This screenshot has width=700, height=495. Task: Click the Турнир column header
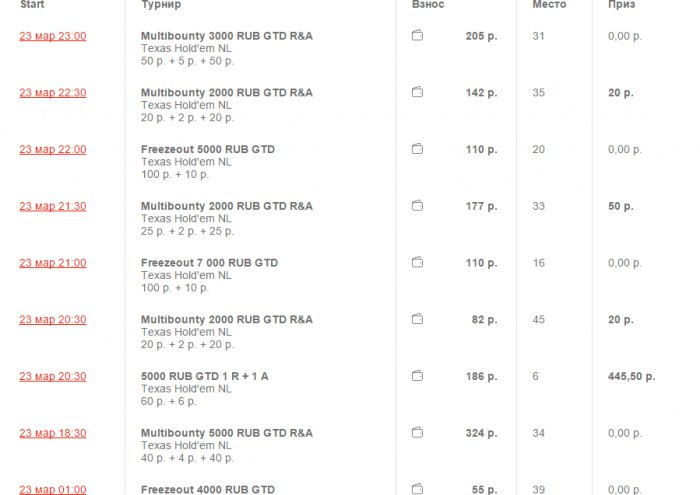(161, 5)
